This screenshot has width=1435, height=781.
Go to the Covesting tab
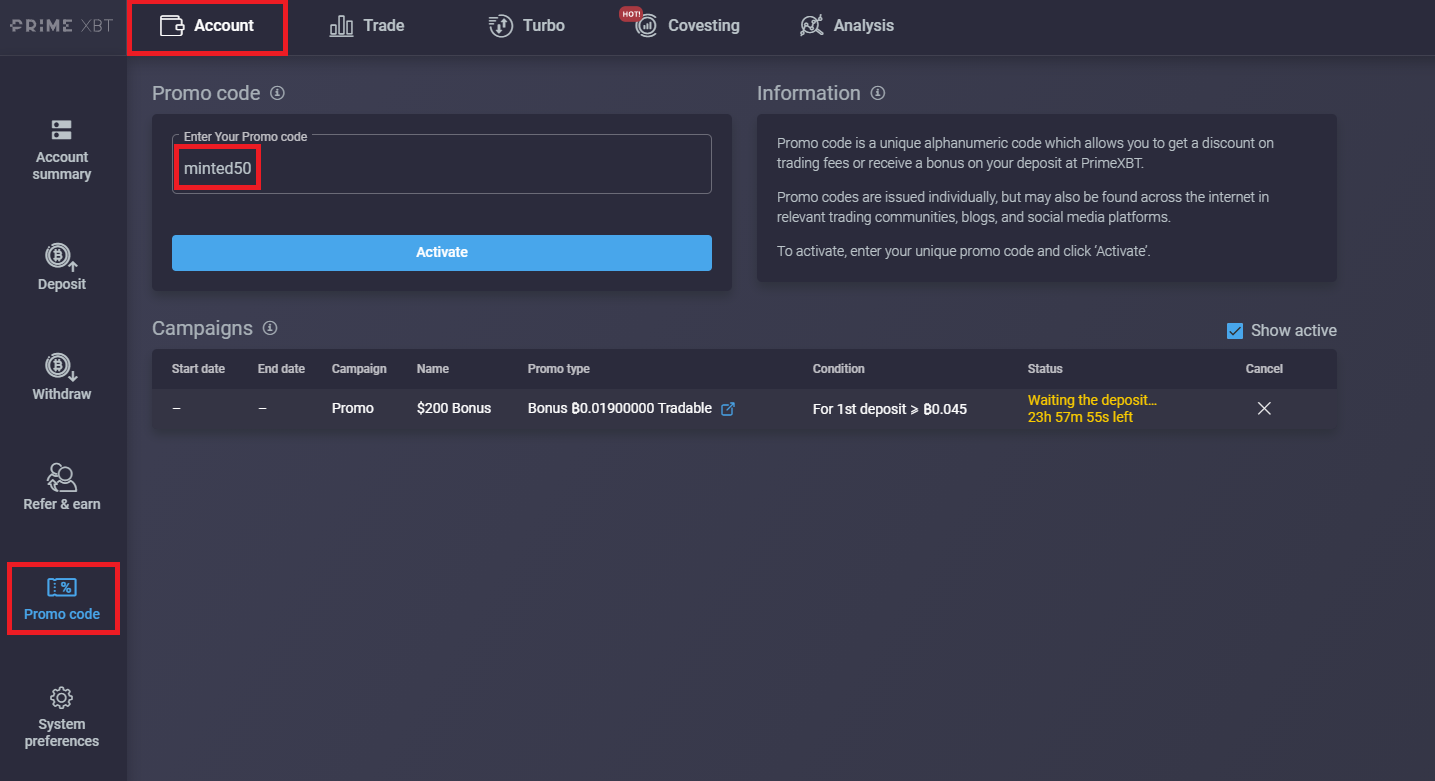(688, 26)
